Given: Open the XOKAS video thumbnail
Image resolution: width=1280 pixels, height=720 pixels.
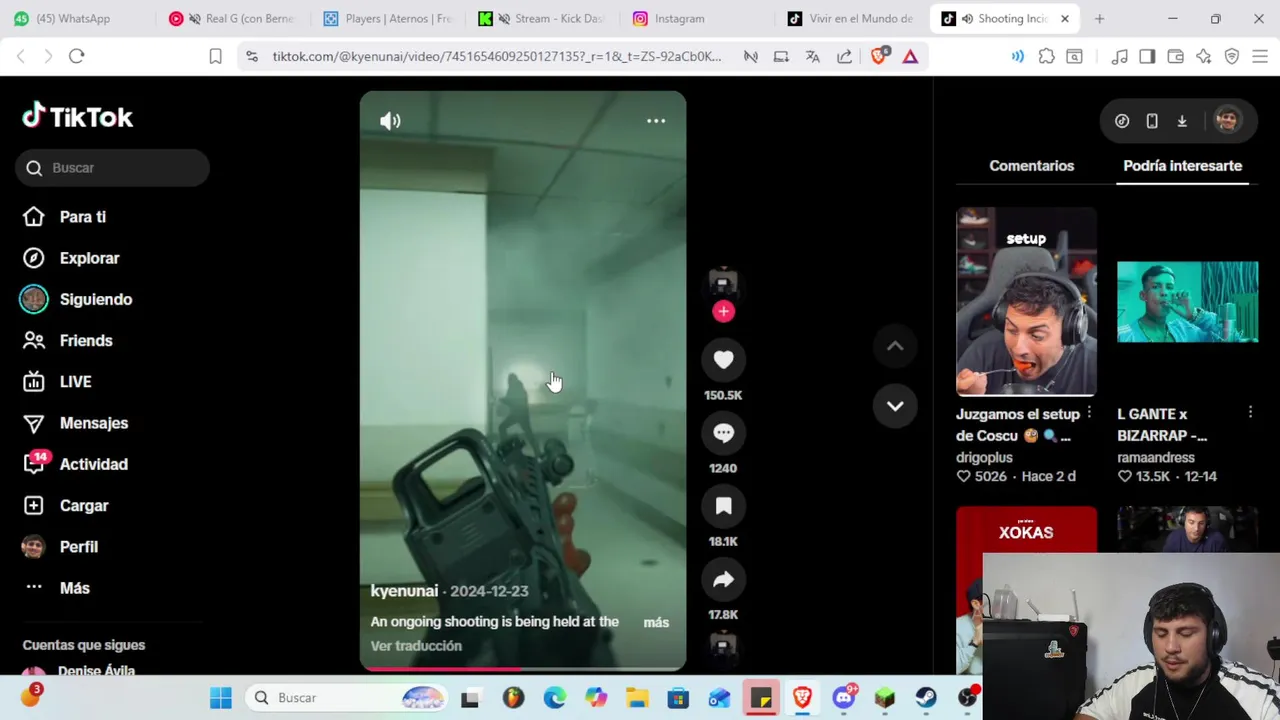Looking at the screenshot, I should pyautogui.click(x=1026, y=590).
